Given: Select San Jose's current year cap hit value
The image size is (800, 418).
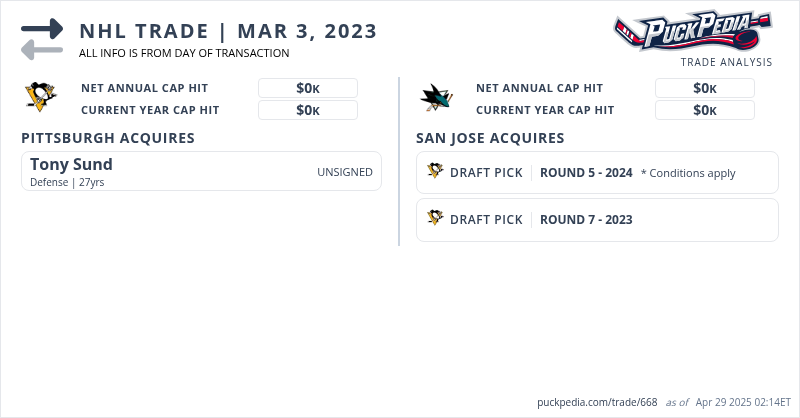Looking at the screenshot, I should [705, 110].
